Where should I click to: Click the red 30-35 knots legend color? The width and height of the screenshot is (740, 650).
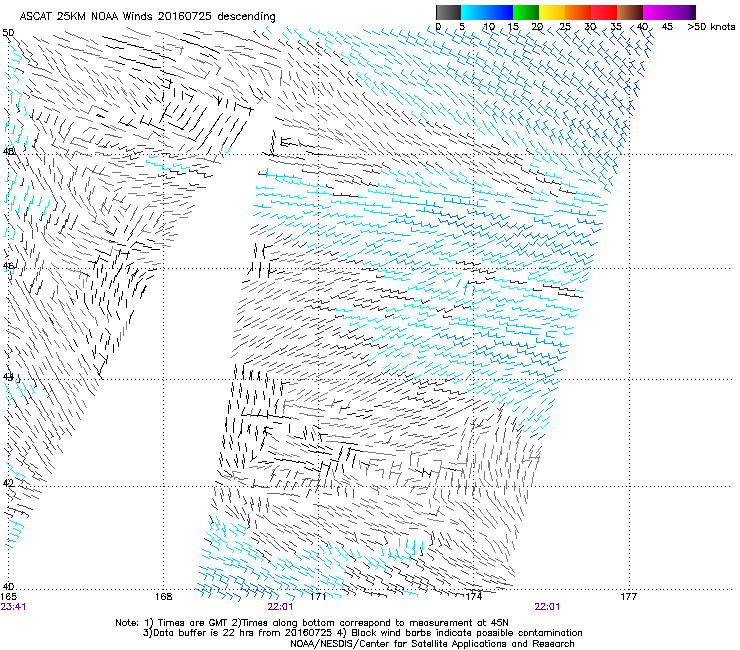pos(604,12)
